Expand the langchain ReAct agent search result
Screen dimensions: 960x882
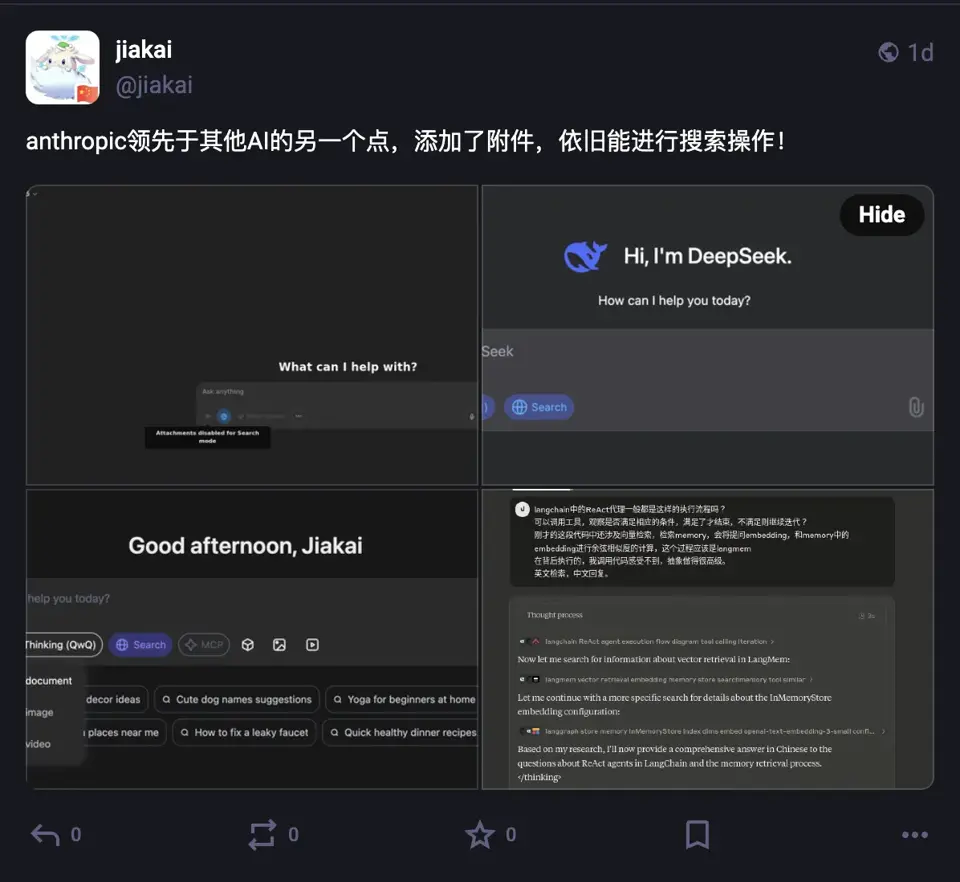(x=647, y=641)
